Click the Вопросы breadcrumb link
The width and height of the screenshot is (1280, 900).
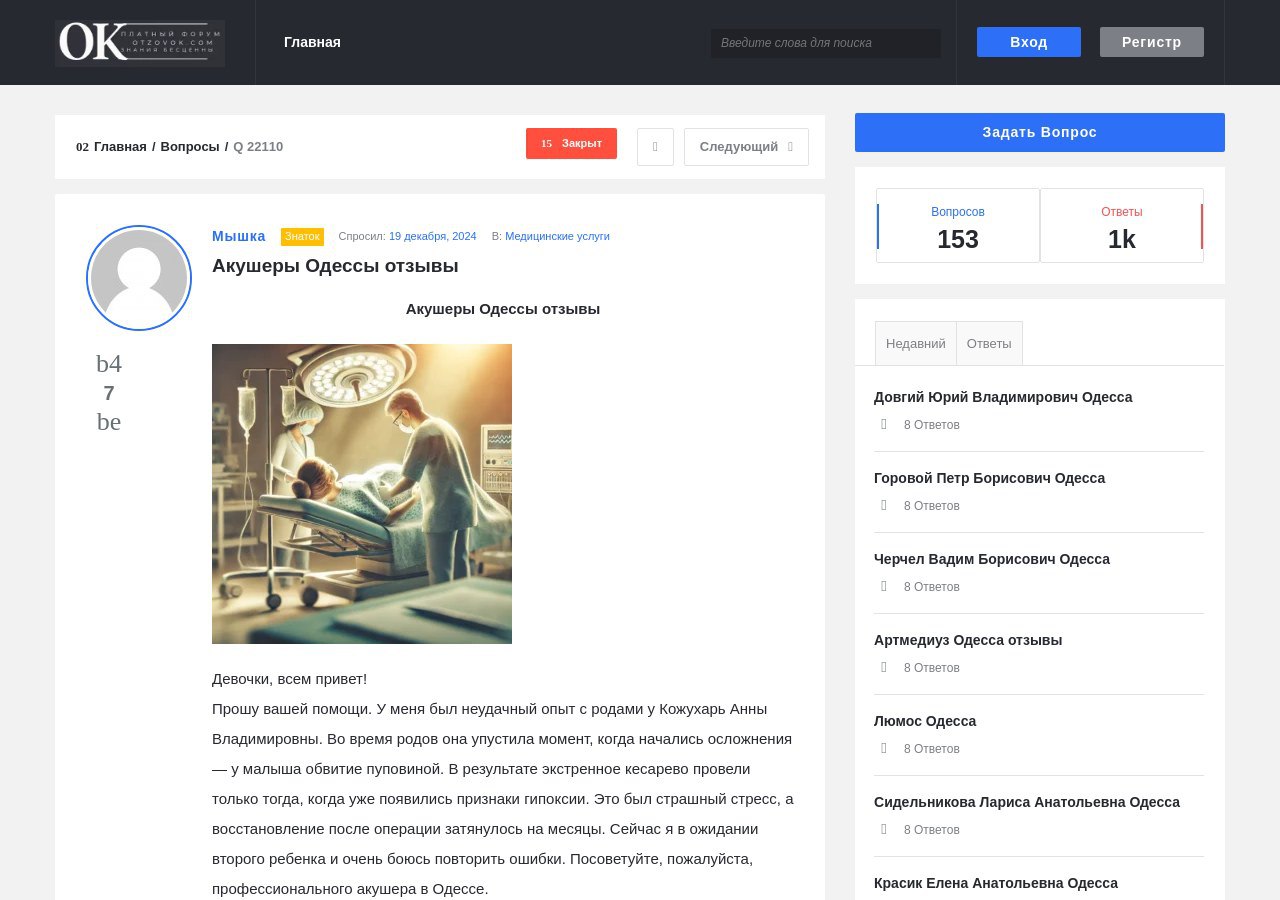point(190,147)
